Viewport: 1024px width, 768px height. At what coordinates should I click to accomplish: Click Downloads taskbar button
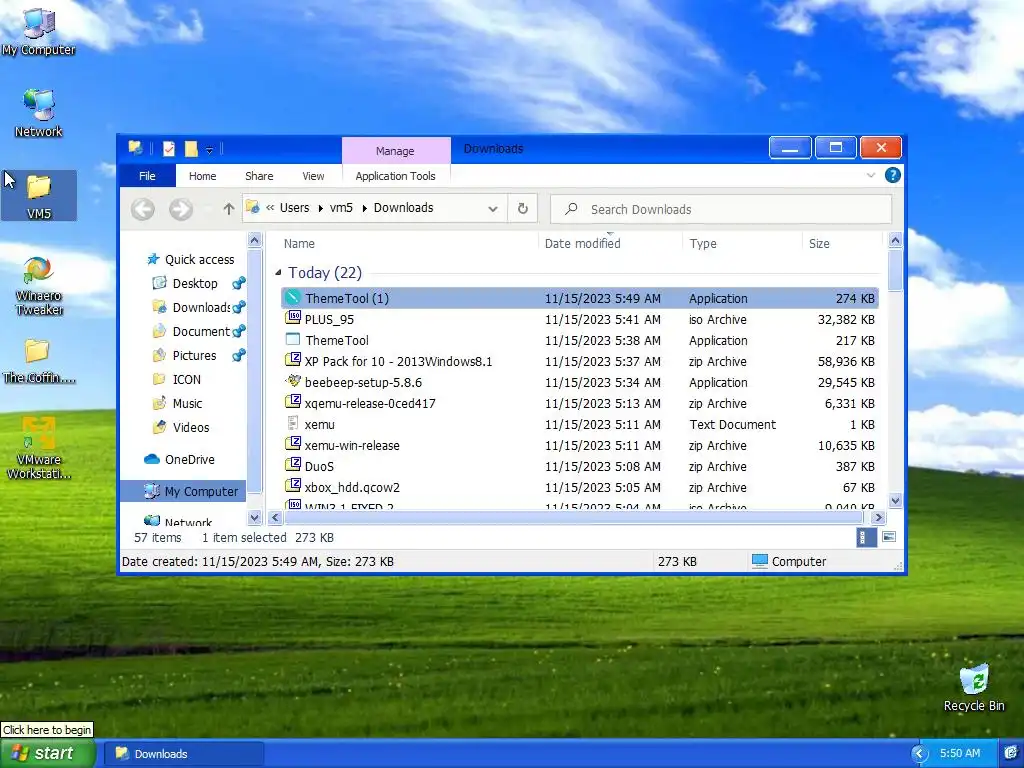(185, 754)
